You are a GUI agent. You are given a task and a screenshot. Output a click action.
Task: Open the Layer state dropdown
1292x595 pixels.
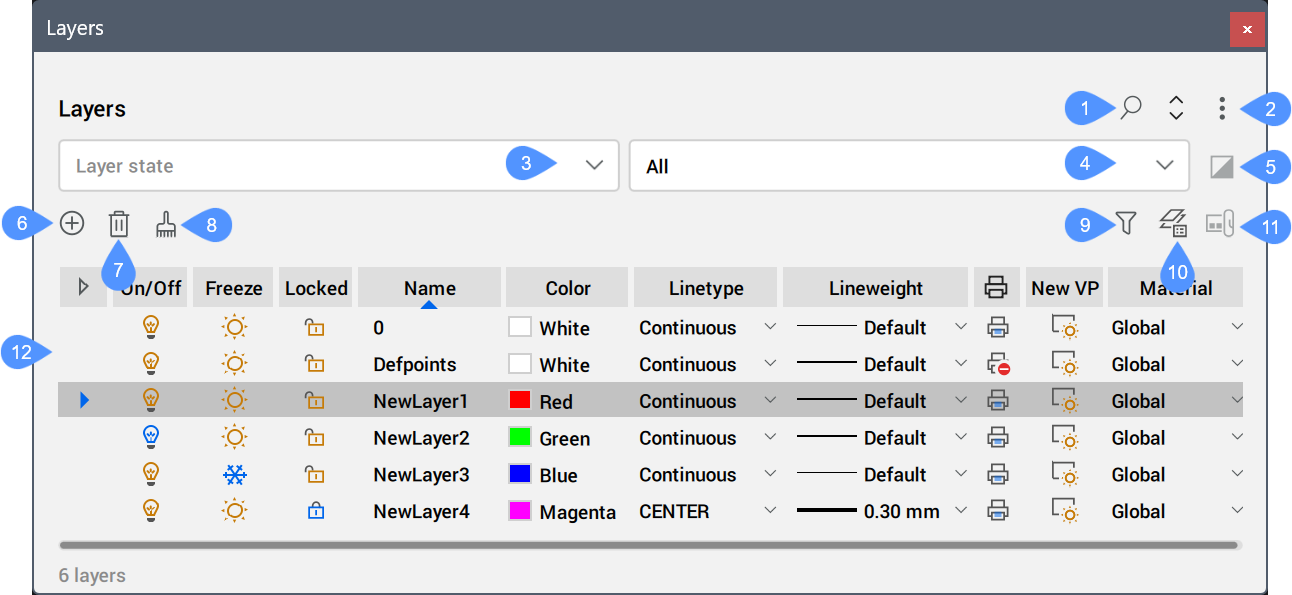click(594, 165)
